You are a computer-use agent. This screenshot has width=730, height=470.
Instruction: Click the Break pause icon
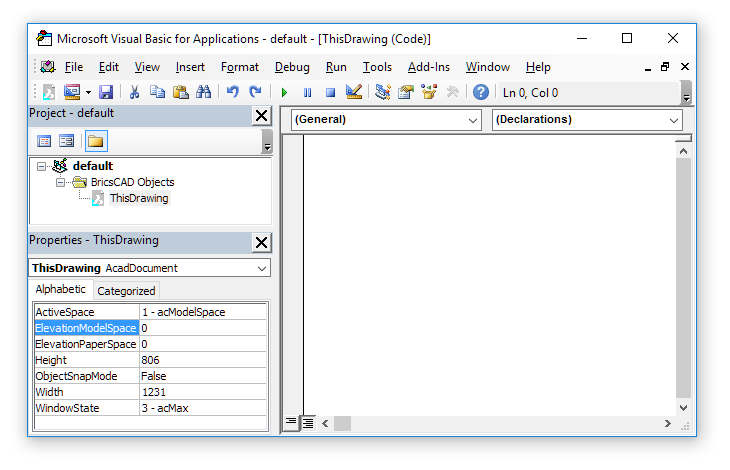[307, 92]
